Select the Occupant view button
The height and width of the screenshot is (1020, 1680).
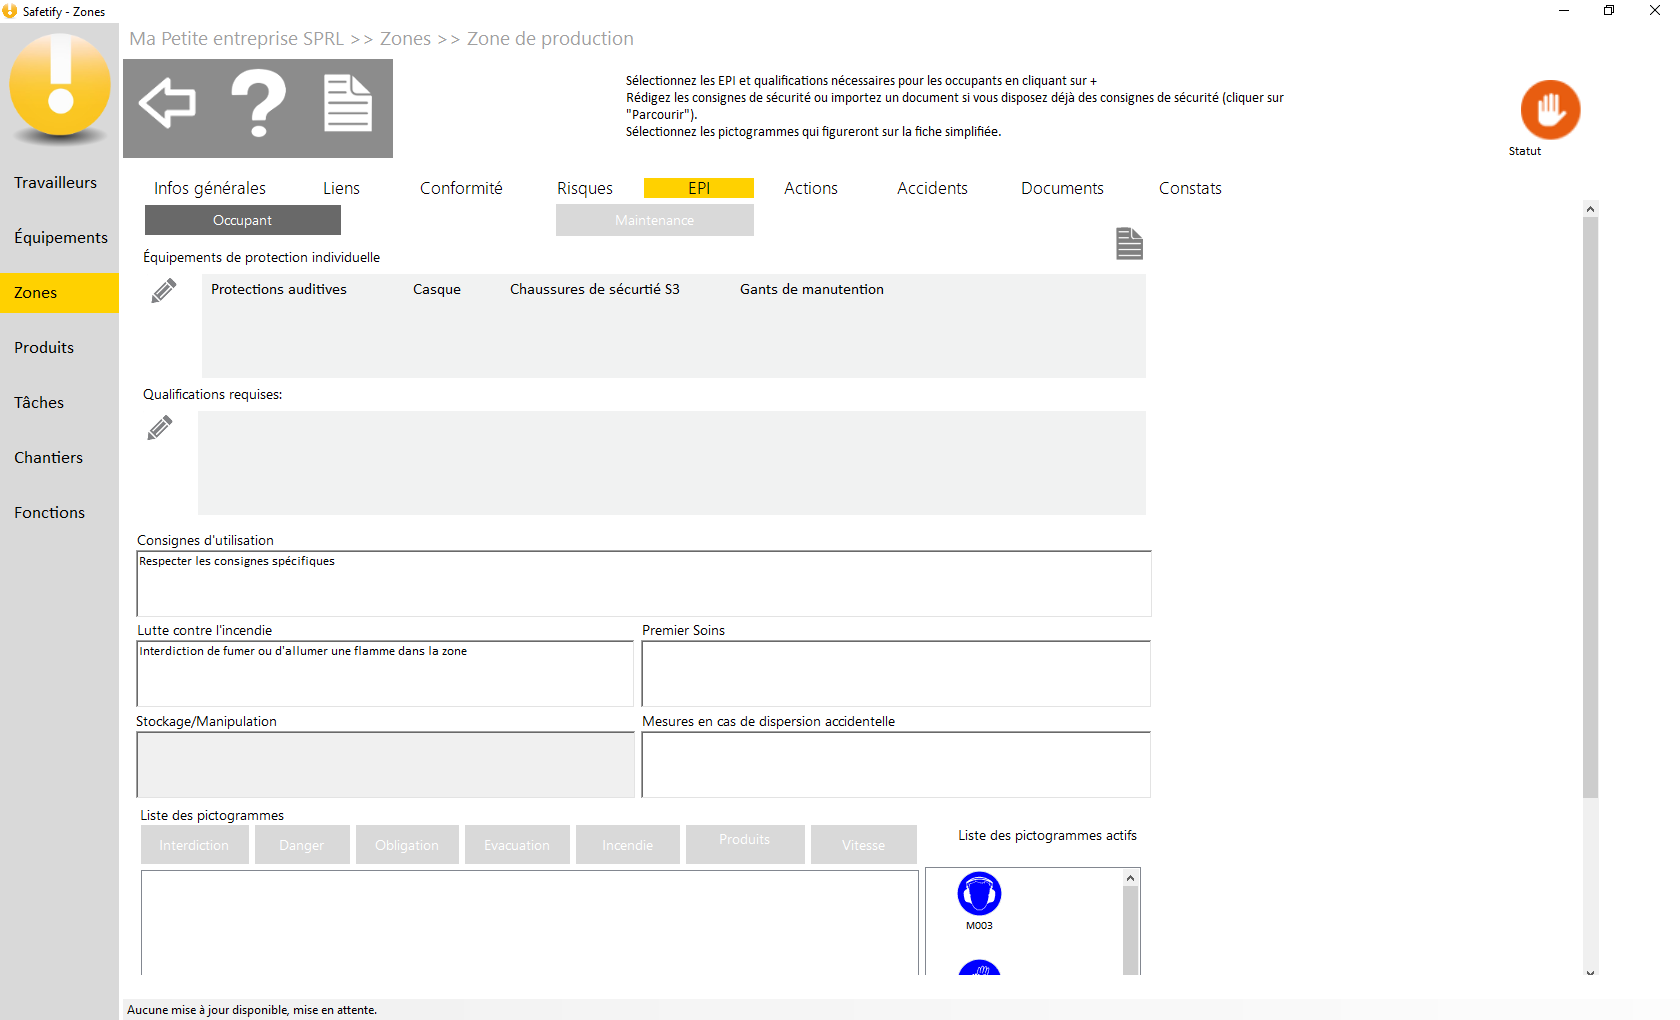pos(243,220)
